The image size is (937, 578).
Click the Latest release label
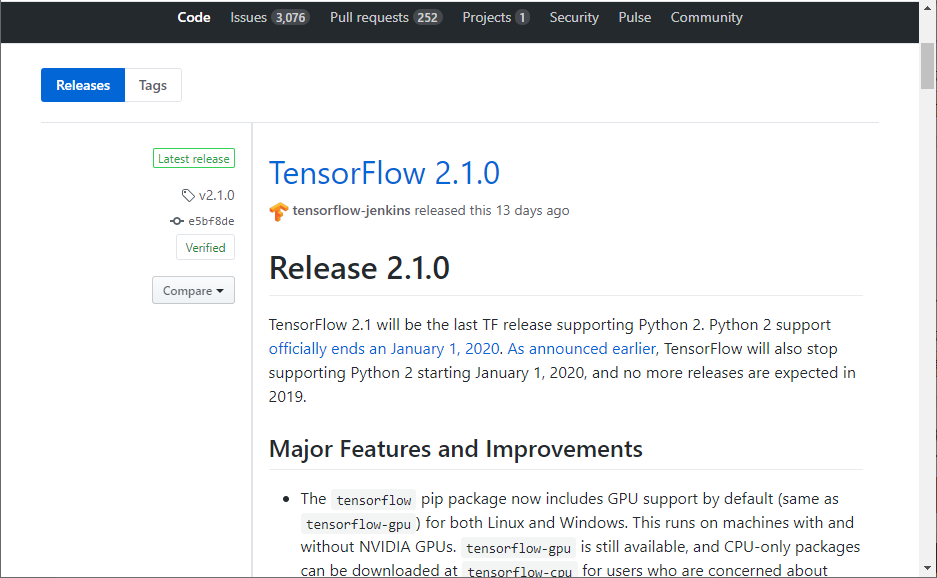click(193, 158)
